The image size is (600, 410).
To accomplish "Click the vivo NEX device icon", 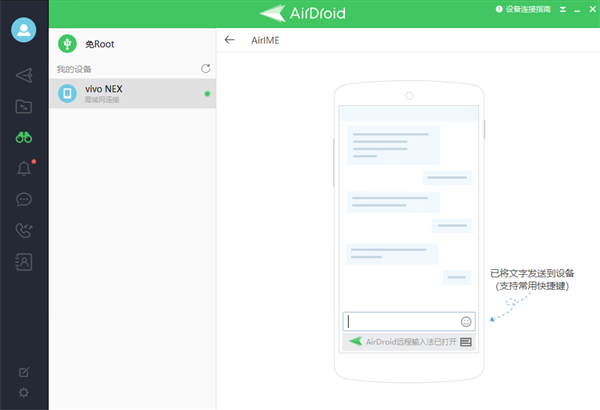I will (x=67, y=93).
